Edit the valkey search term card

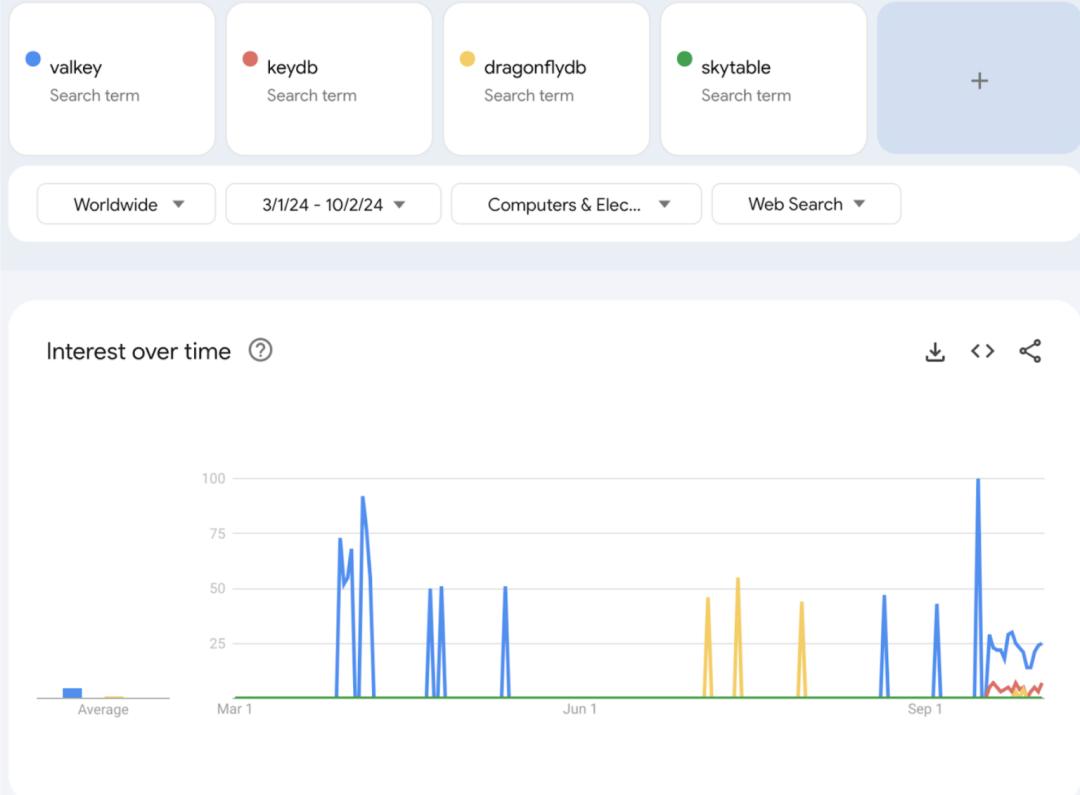[x=112, y=79]
